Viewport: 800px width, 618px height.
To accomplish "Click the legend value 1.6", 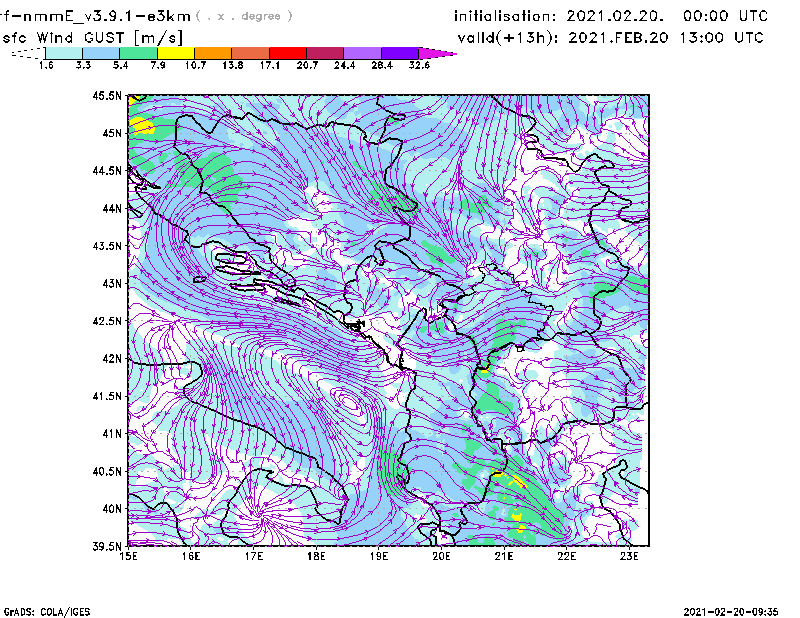I will tap(46, 65).
